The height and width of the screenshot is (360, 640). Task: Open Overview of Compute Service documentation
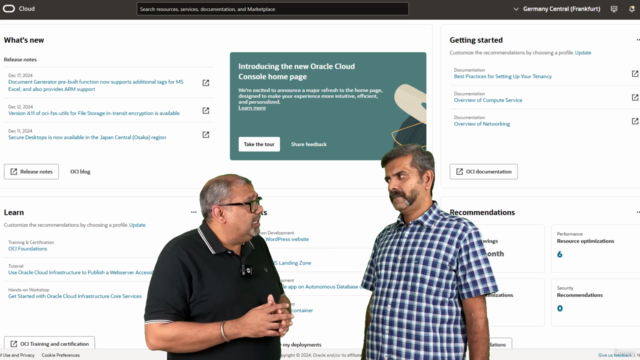488,100
